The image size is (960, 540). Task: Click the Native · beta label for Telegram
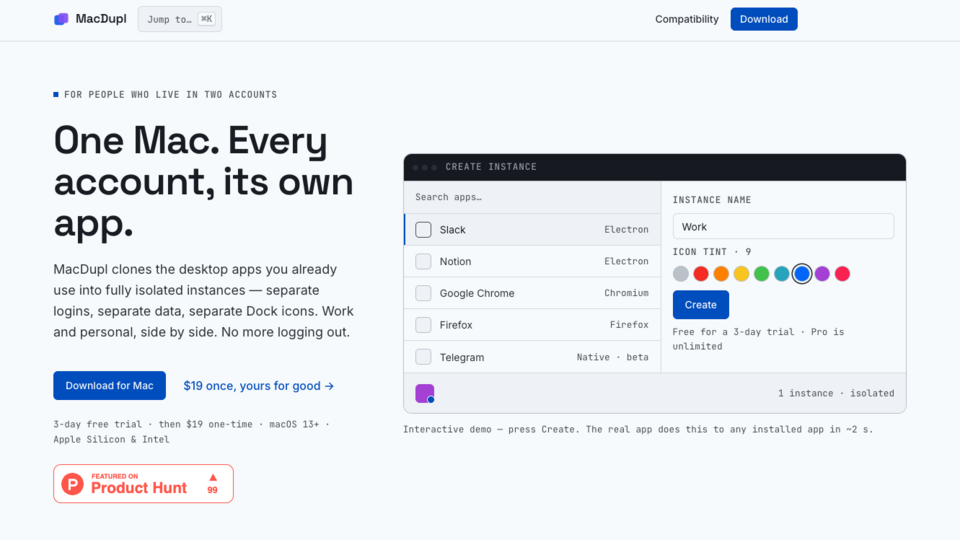tap(612, 357)
